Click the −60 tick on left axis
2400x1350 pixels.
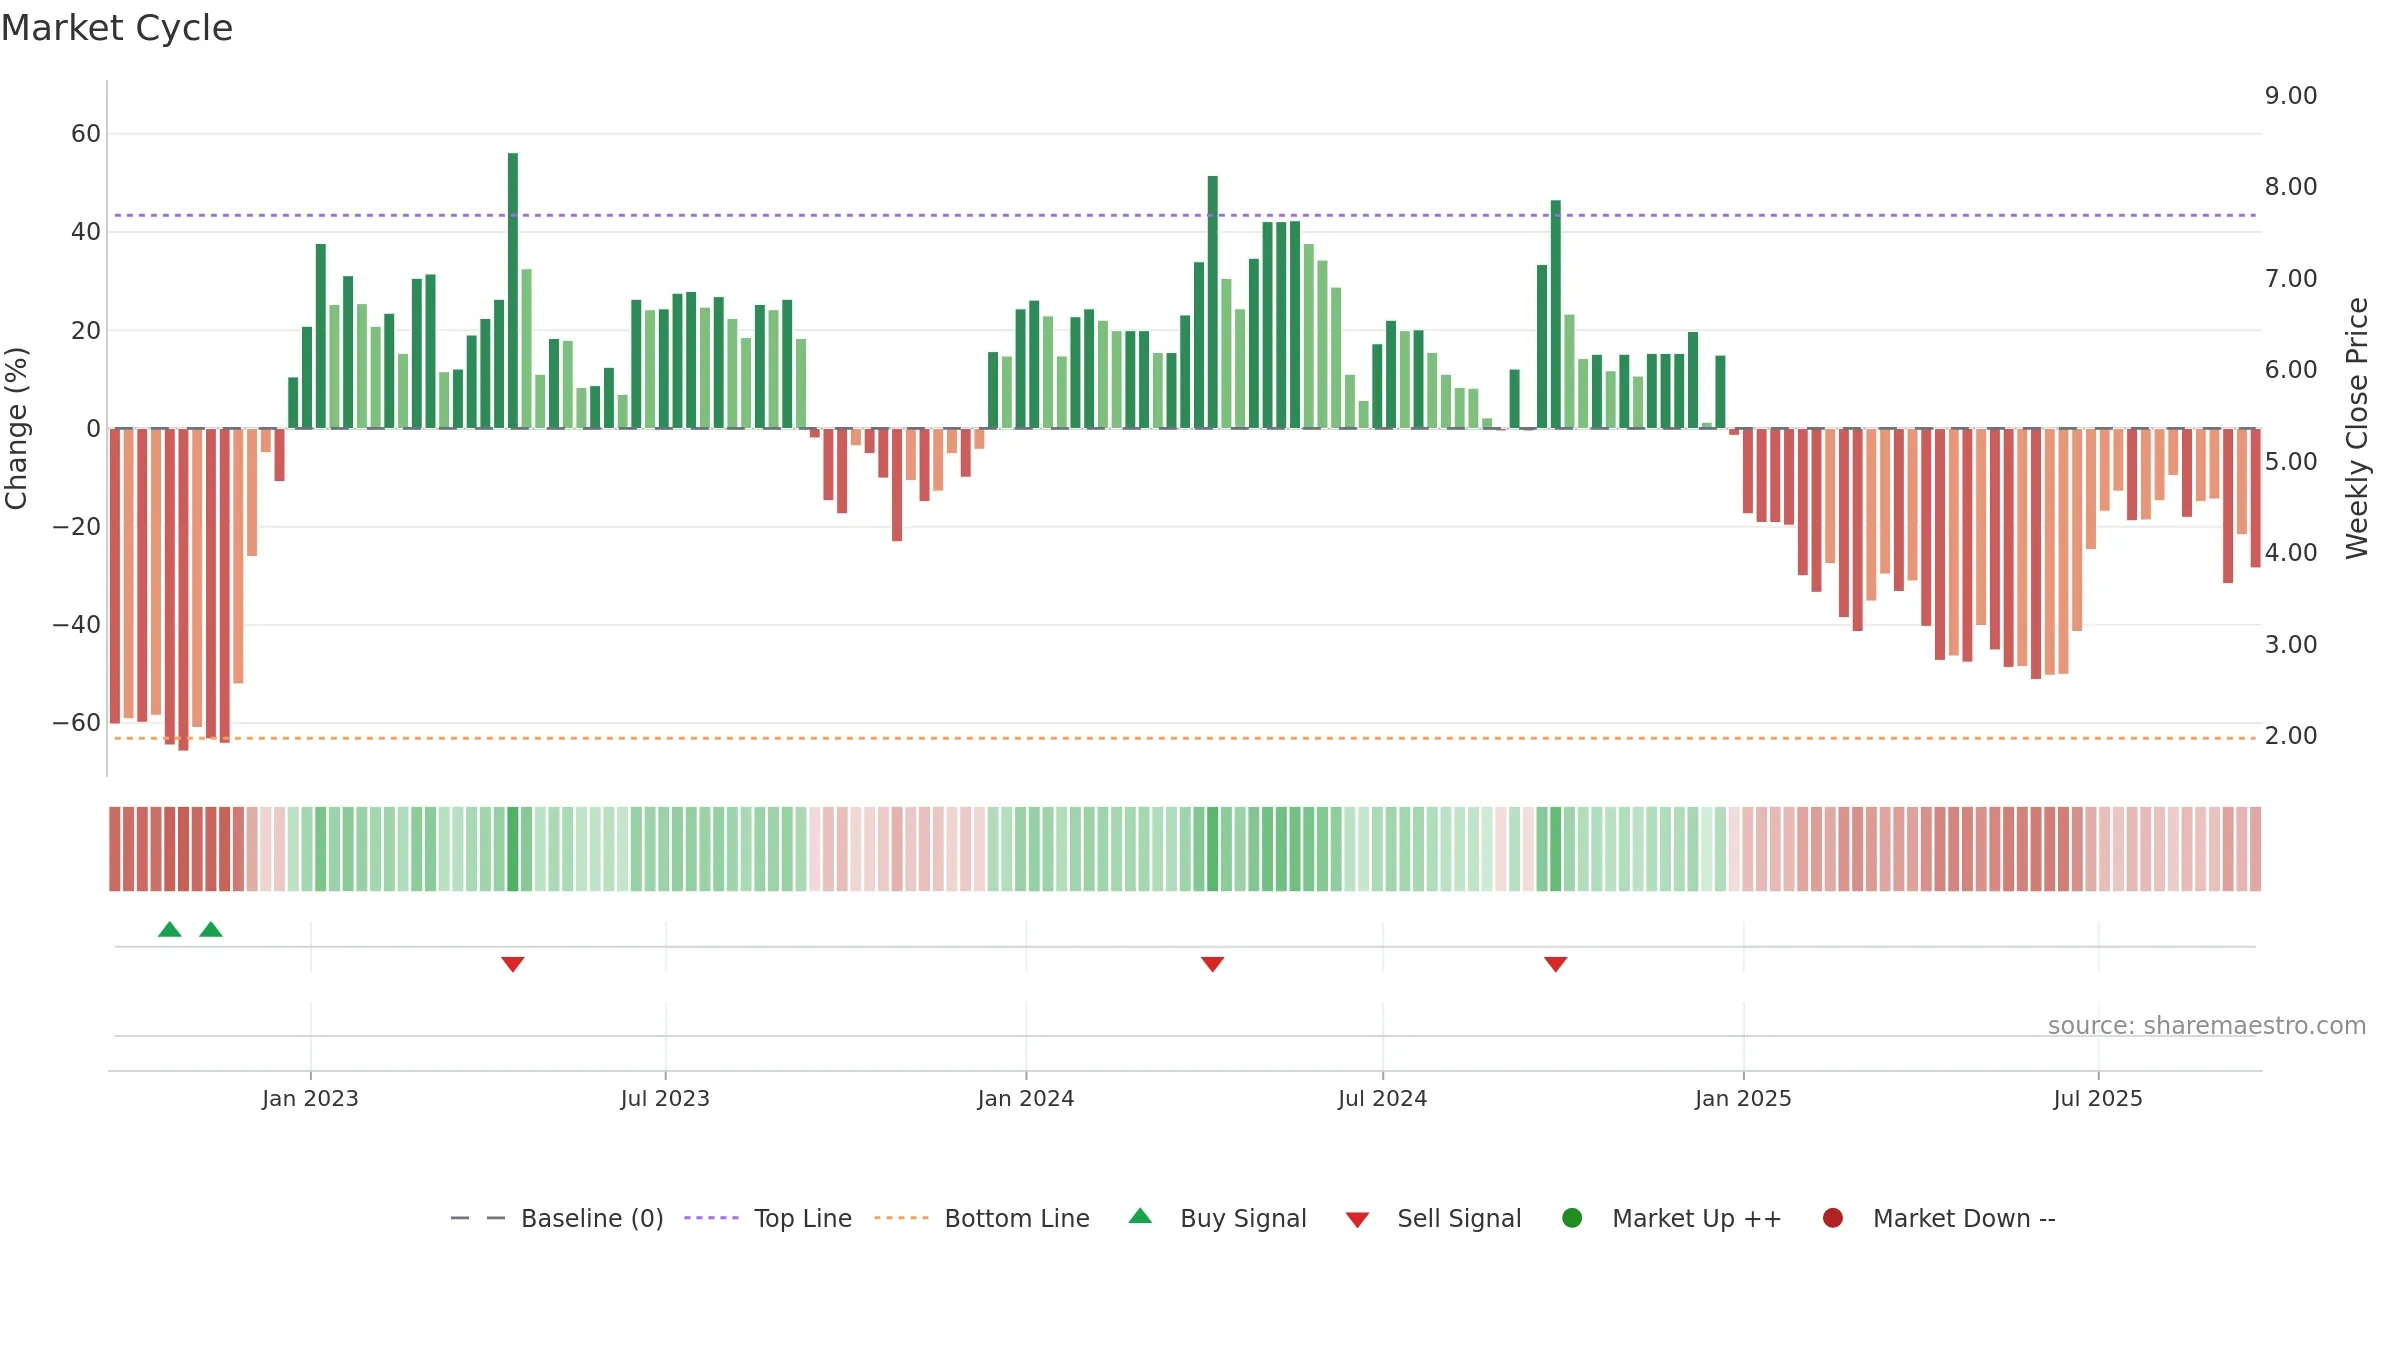coord(77,722)
